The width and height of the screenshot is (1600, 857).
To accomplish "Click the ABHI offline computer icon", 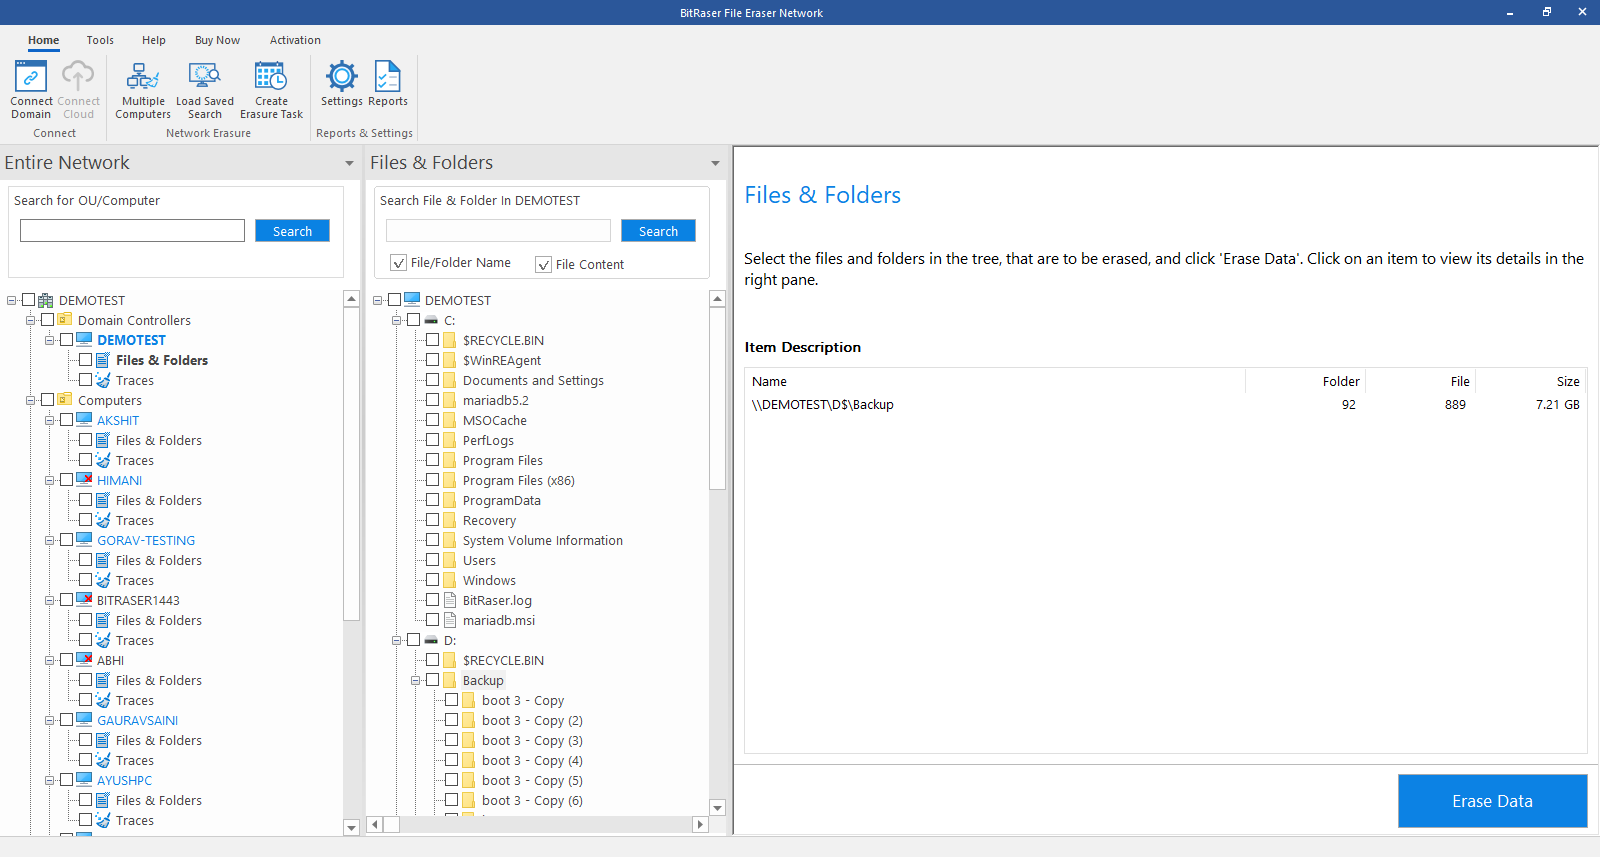I will point(84,660).
